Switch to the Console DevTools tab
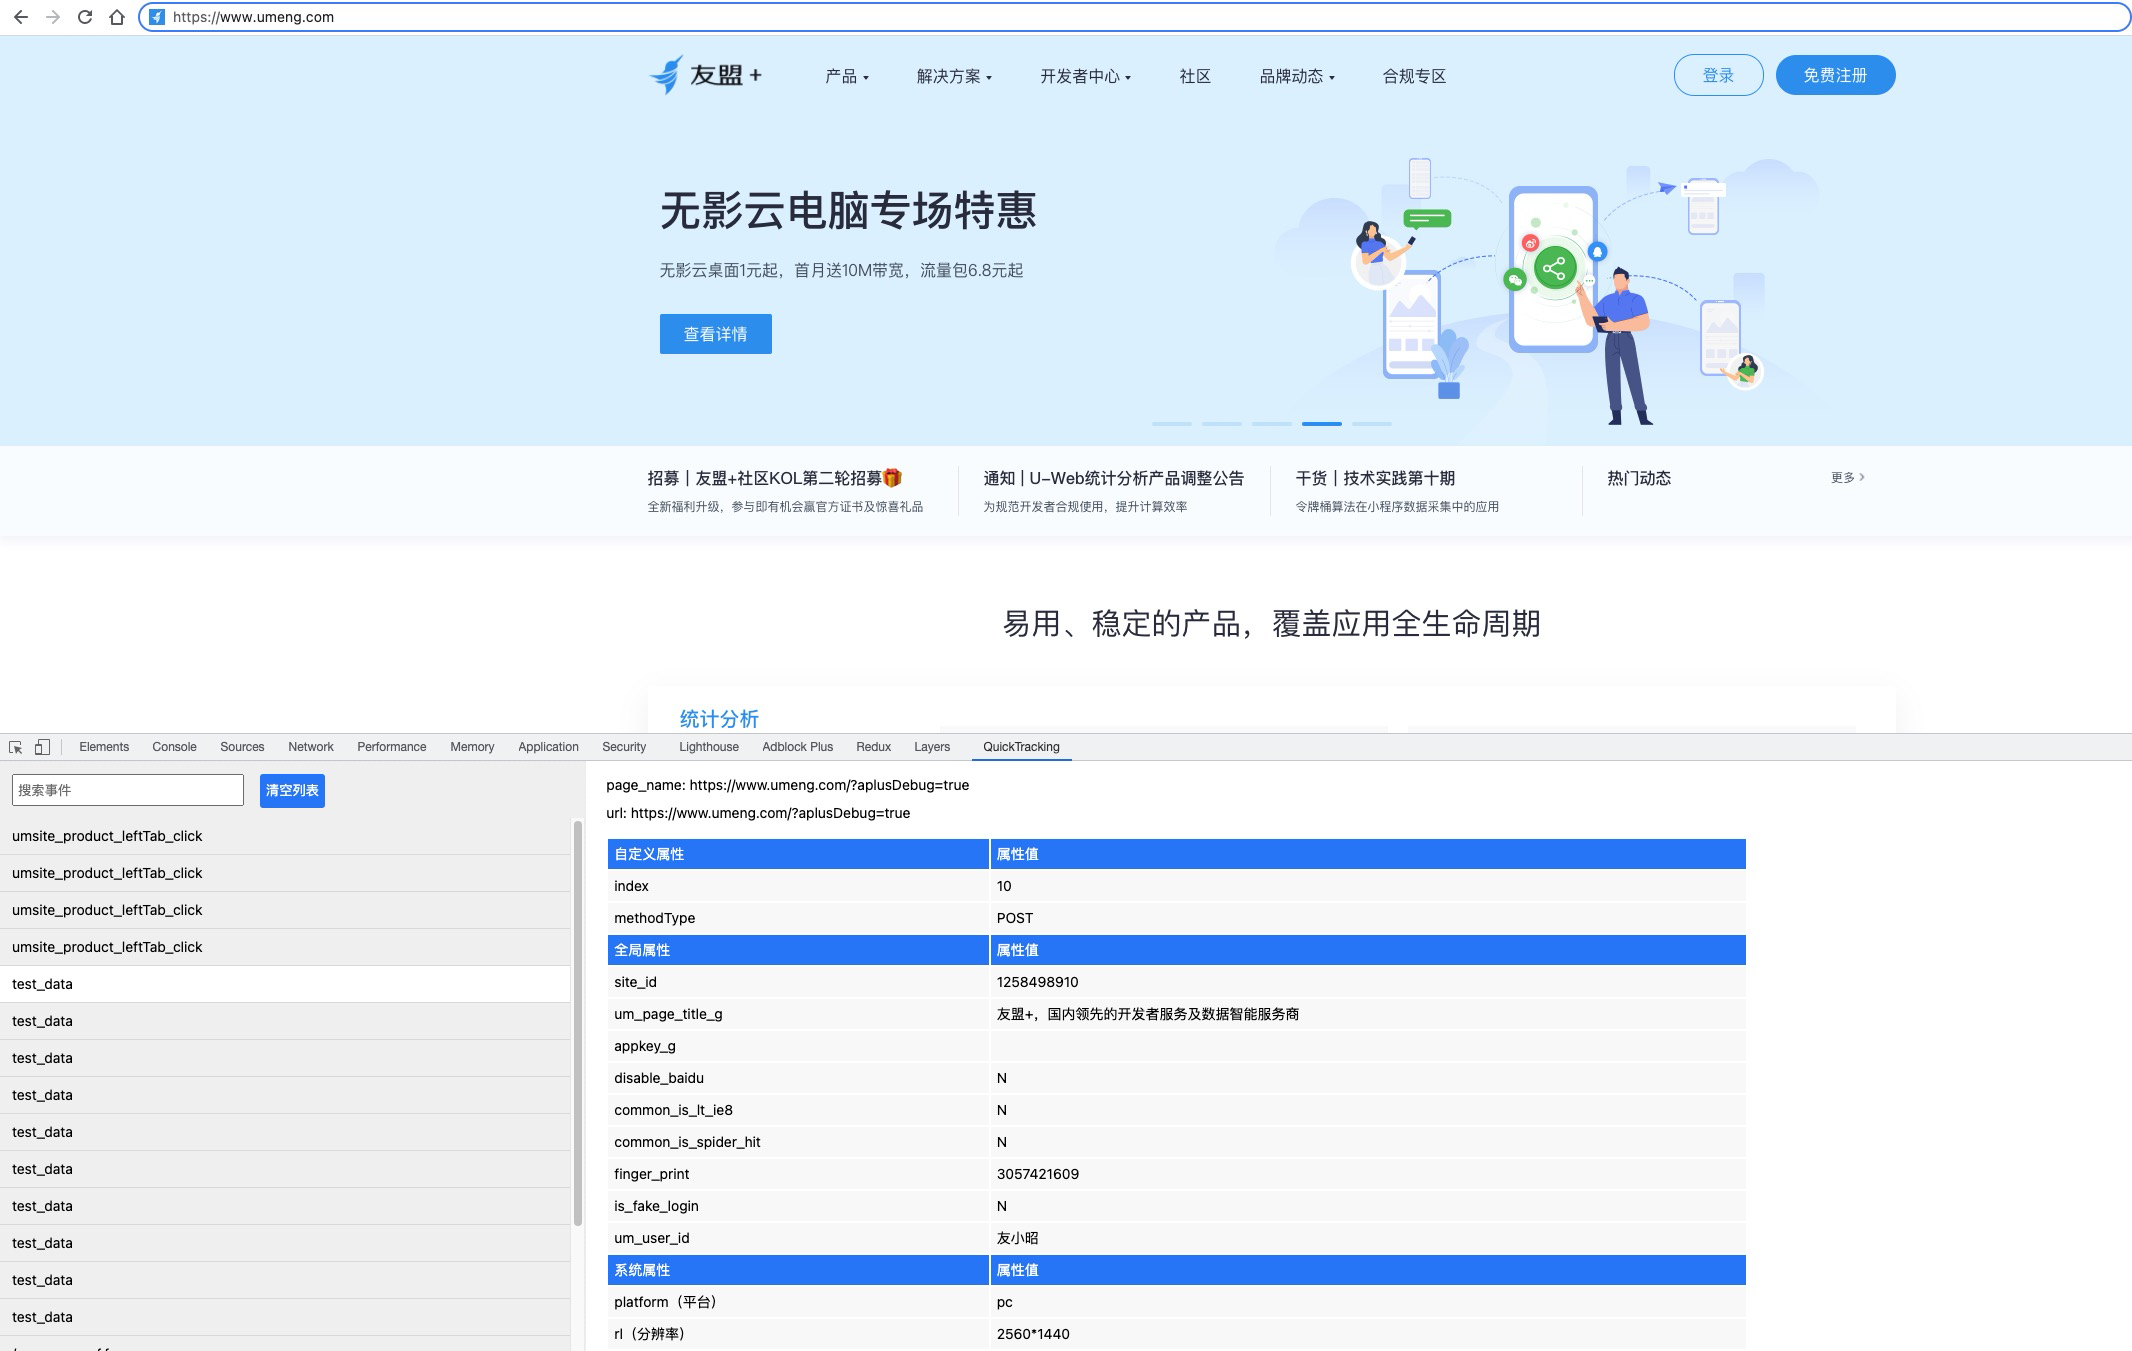The width and height of the screenshot is (2132, 1351). (x=174, y=747)
